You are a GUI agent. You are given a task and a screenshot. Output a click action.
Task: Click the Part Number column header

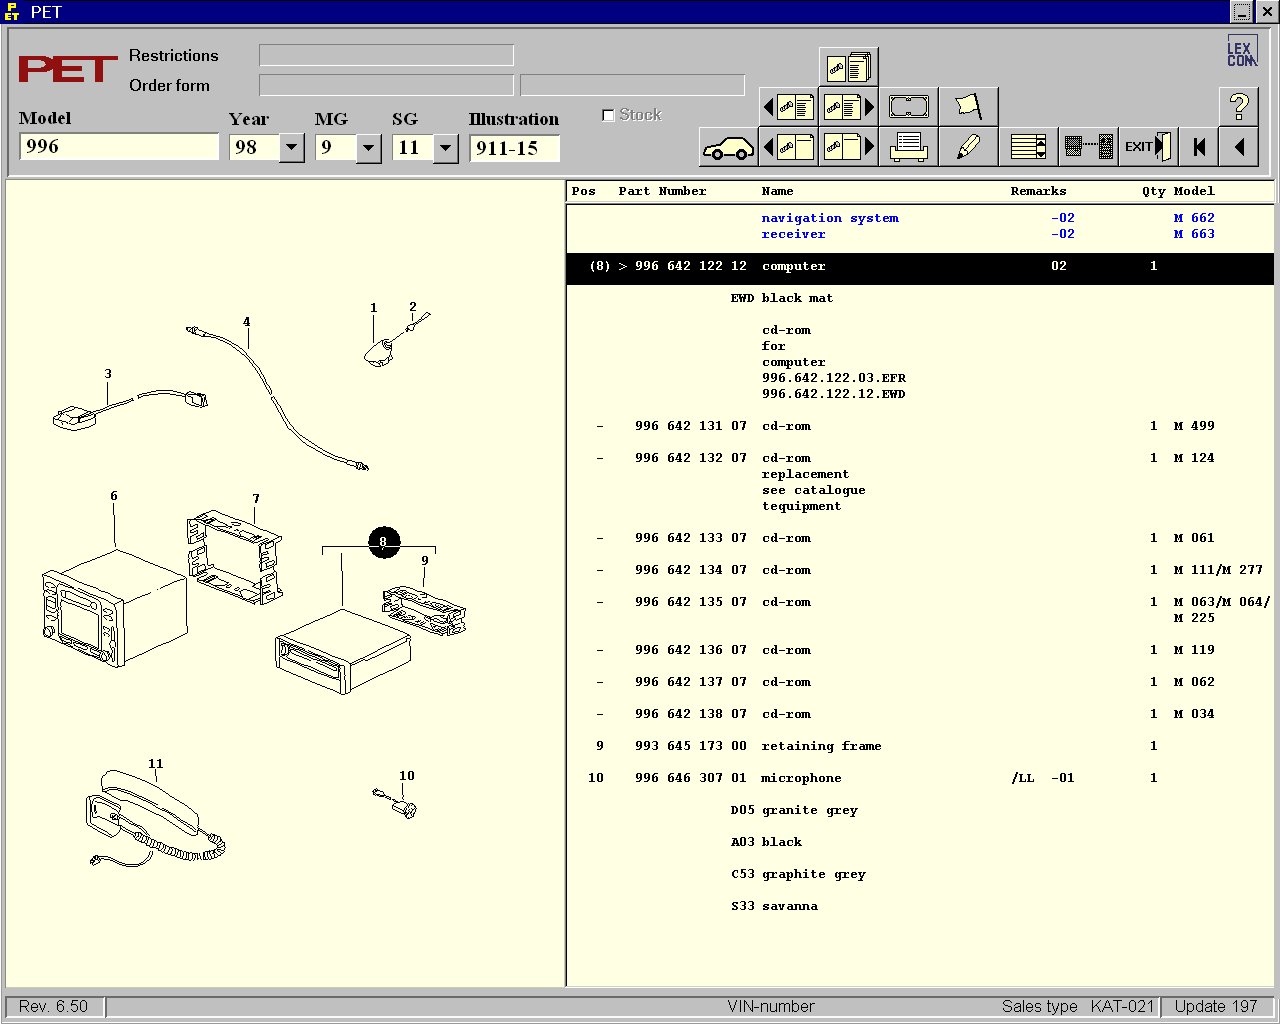click(662, 191)
